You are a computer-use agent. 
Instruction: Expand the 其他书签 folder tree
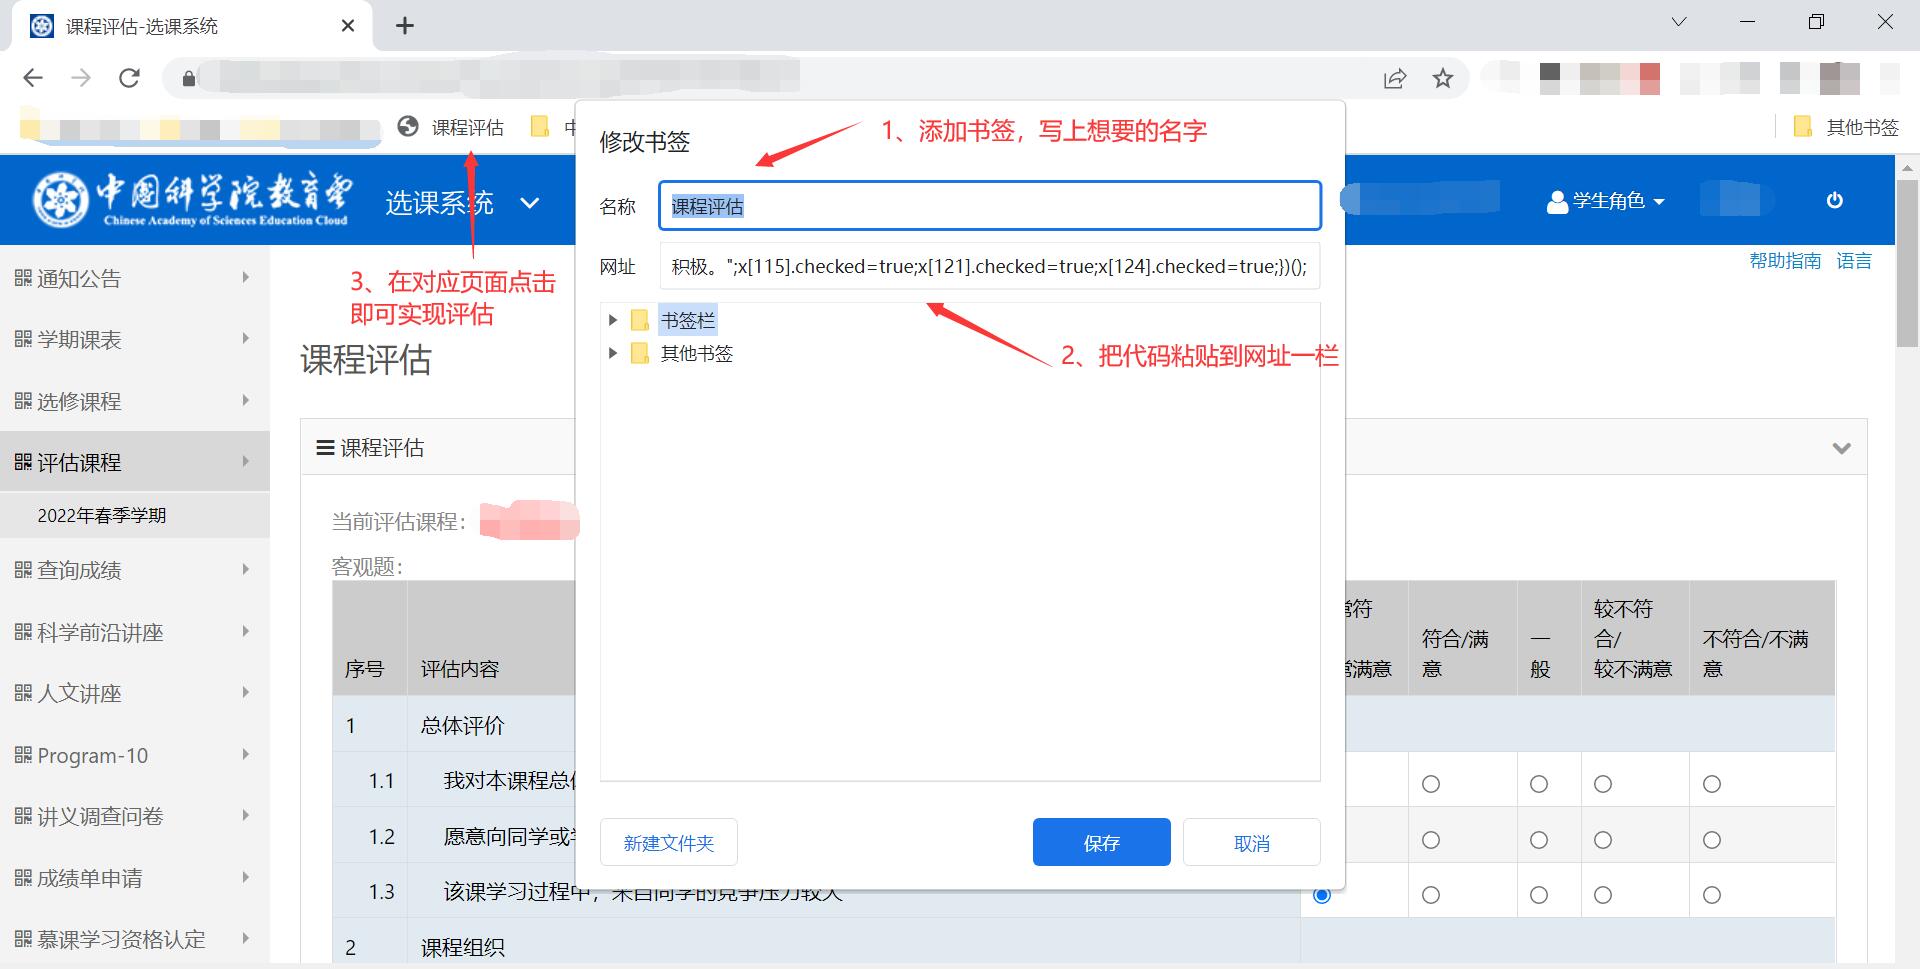(614, 353)
